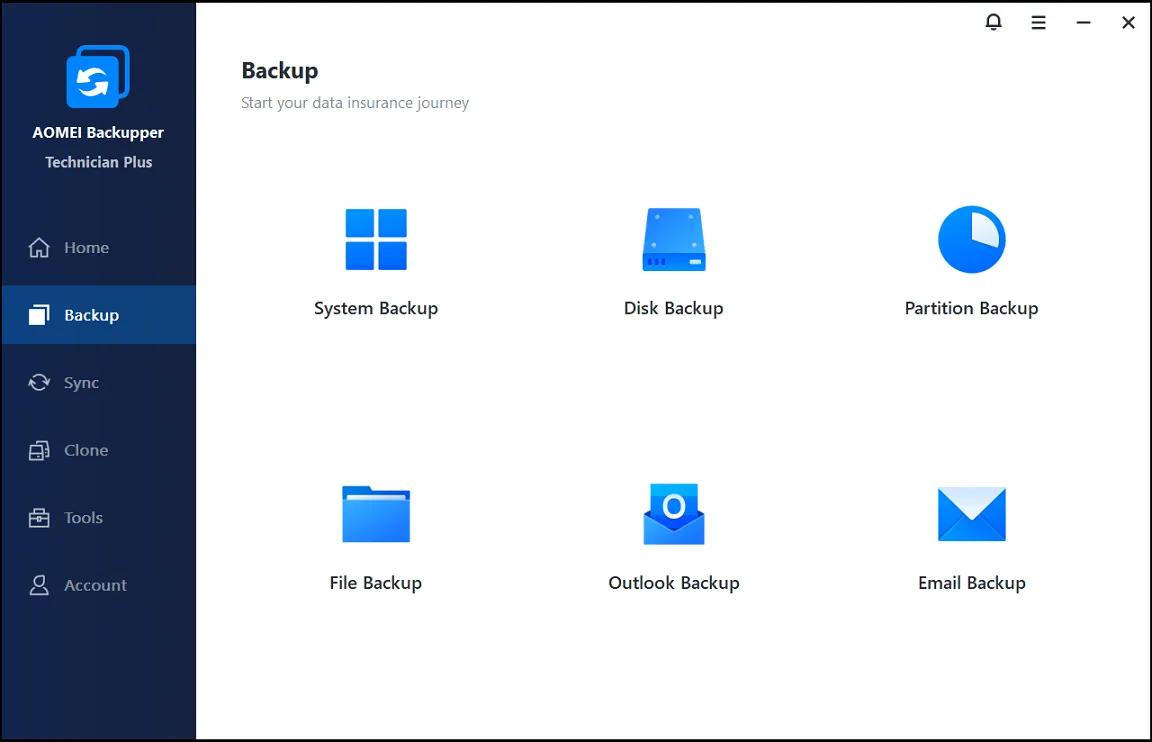Click the AOMEI Backupper logo icon
1152x742 pixels.
click(x=98, y=77)
